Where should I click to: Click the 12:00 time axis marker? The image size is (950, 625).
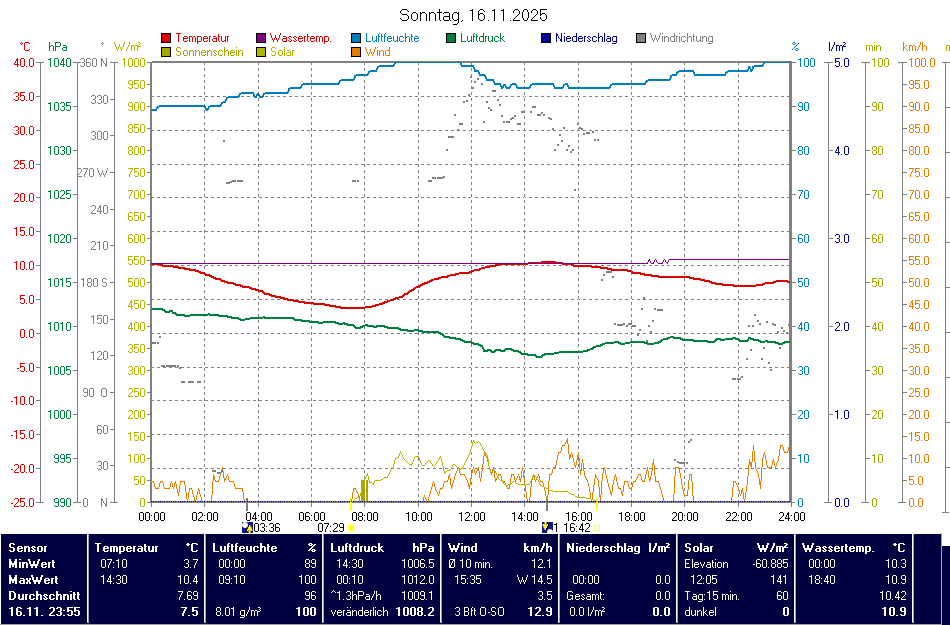click(471, 516)
